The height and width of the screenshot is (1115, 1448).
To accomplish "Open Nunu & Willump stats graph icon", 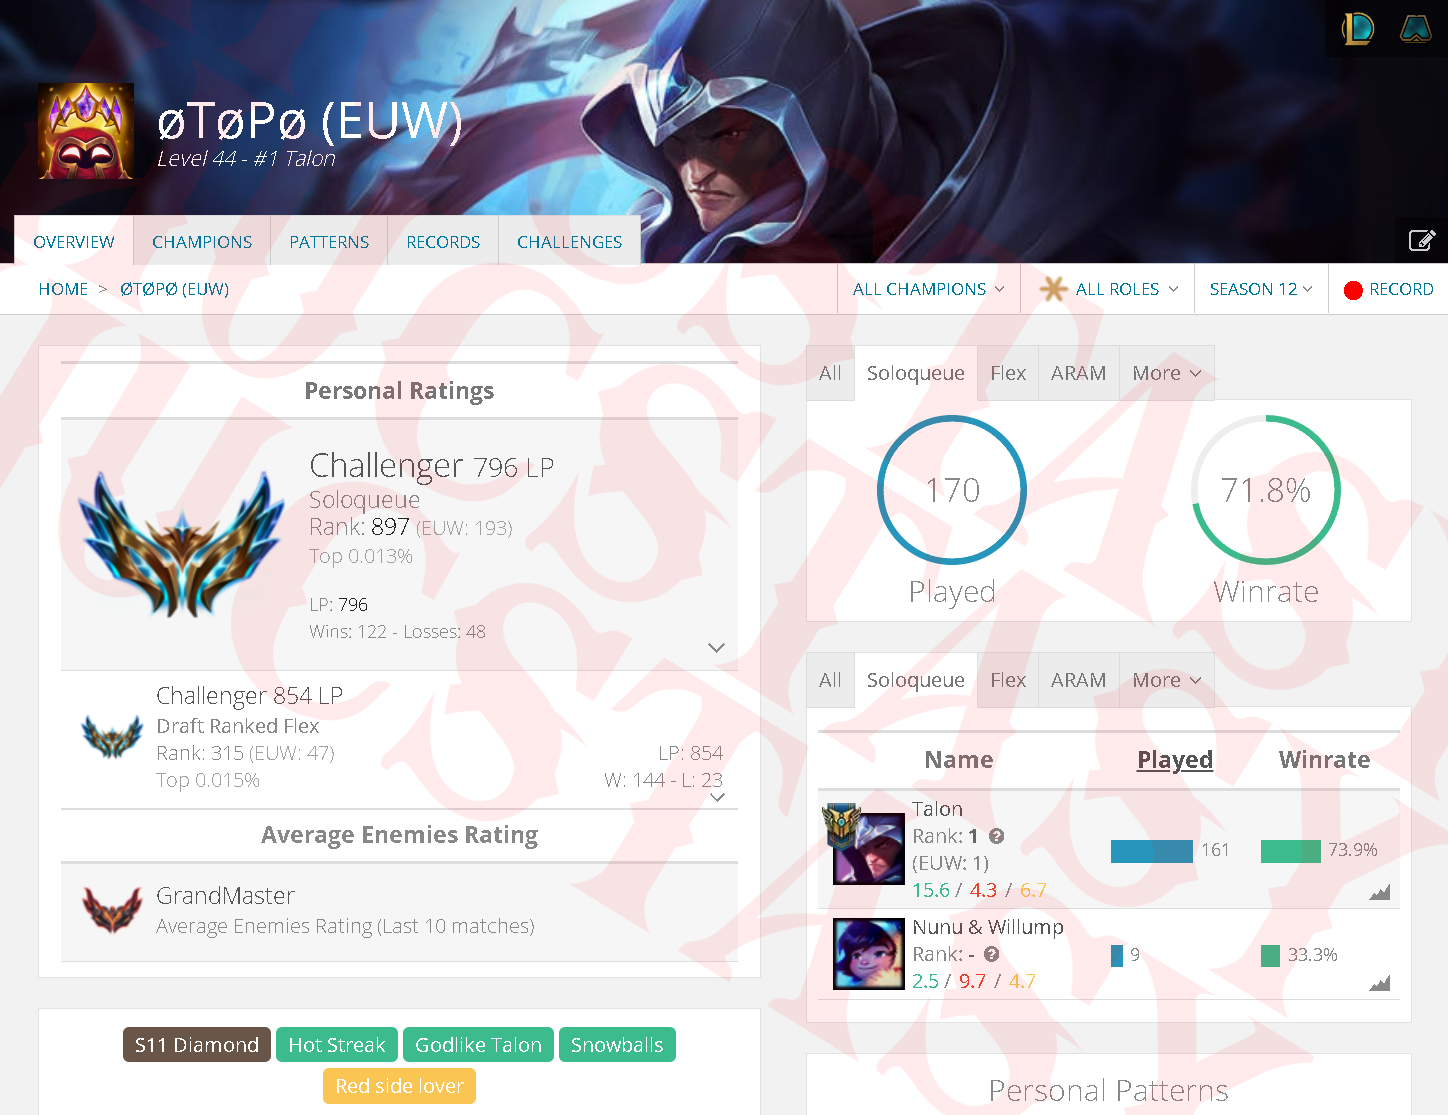I will point(1380,983).
